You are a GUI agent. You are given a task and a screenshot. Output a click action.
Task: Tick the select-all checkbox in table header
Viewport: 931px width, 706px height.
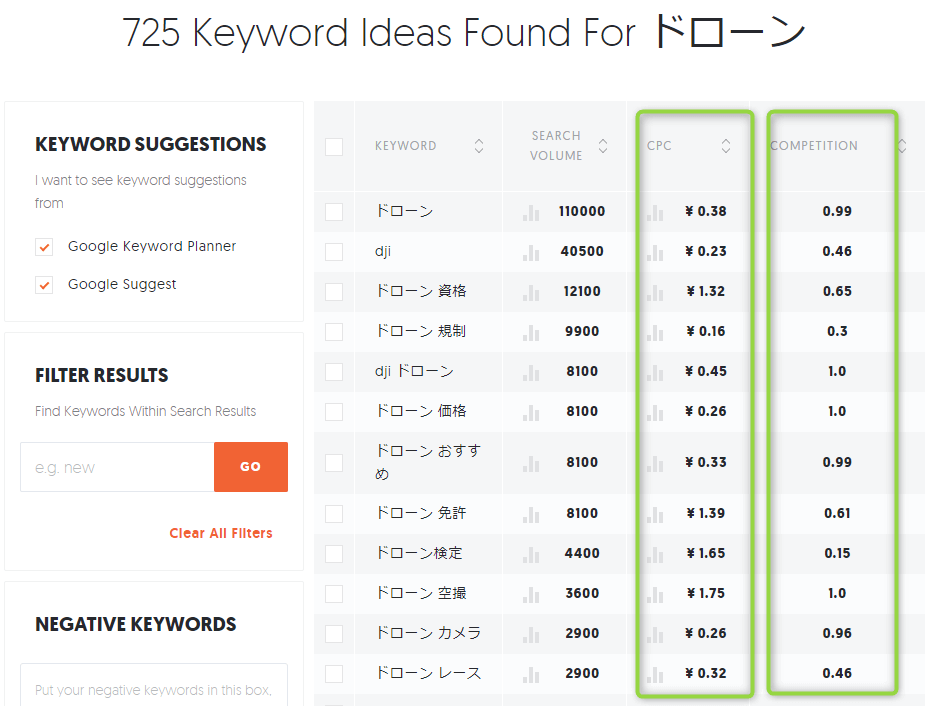point(334,147)
